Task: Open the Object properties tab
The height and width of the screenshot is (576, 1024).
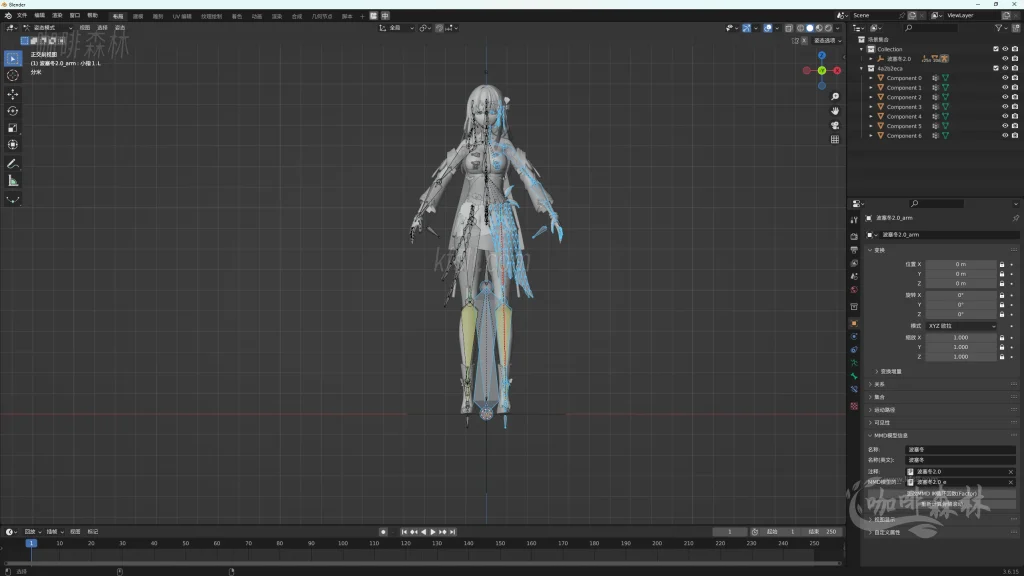Action: coord(854,323)
